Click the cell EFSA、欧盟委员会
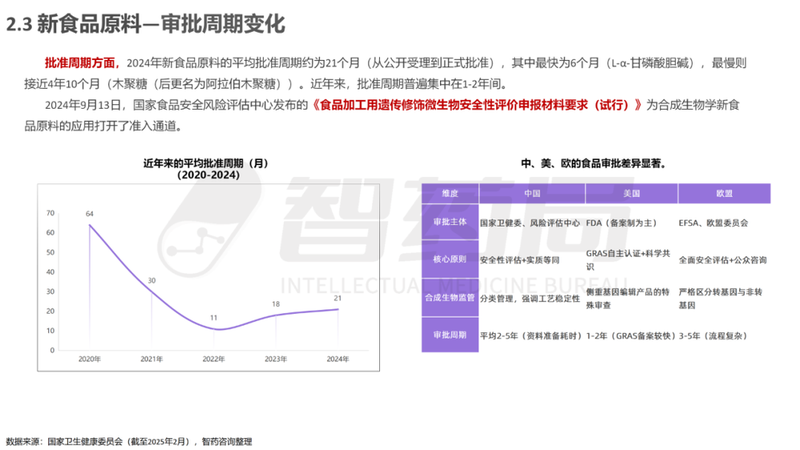 [713, 223]
